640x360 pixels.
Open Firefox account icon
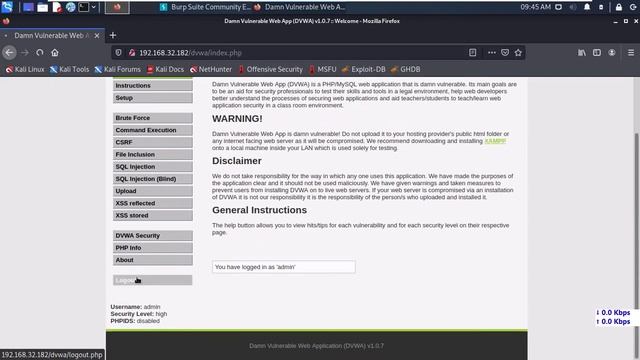tap(612, 53)
